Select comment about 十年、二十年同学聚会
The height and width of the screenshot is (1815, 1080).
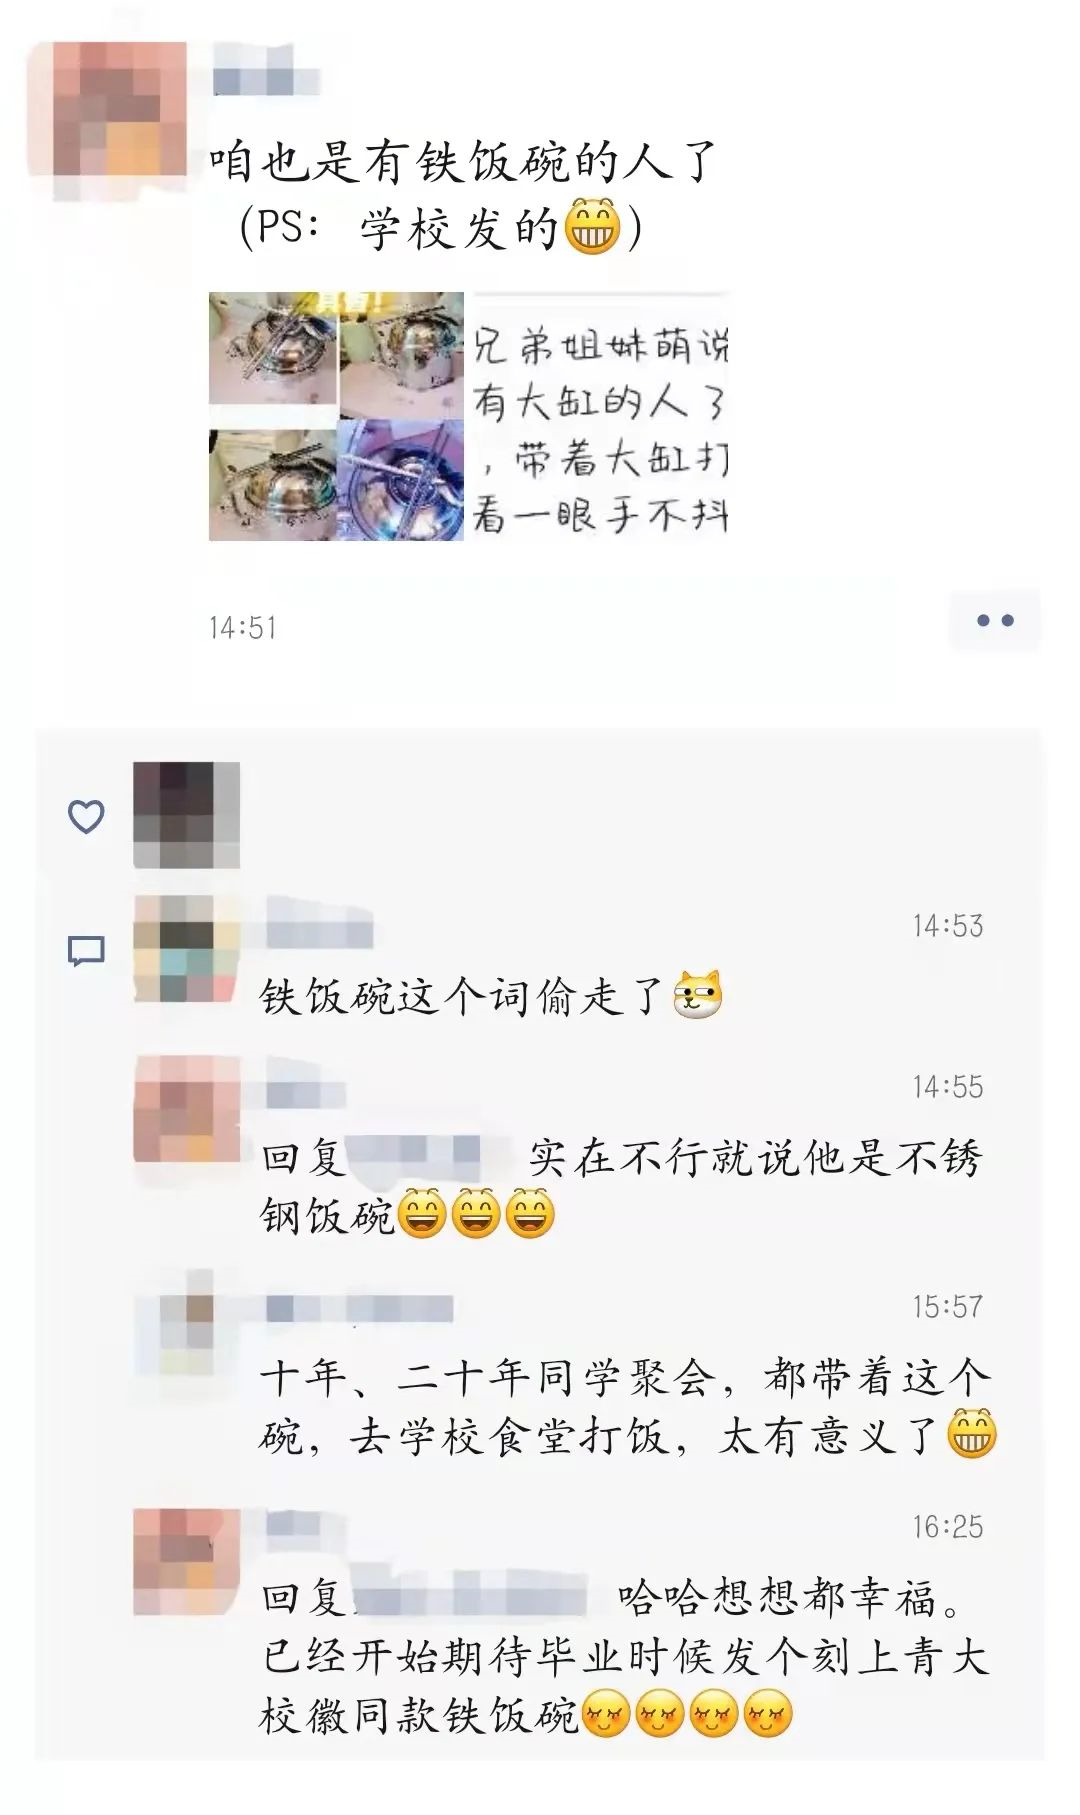point(627,1406)
